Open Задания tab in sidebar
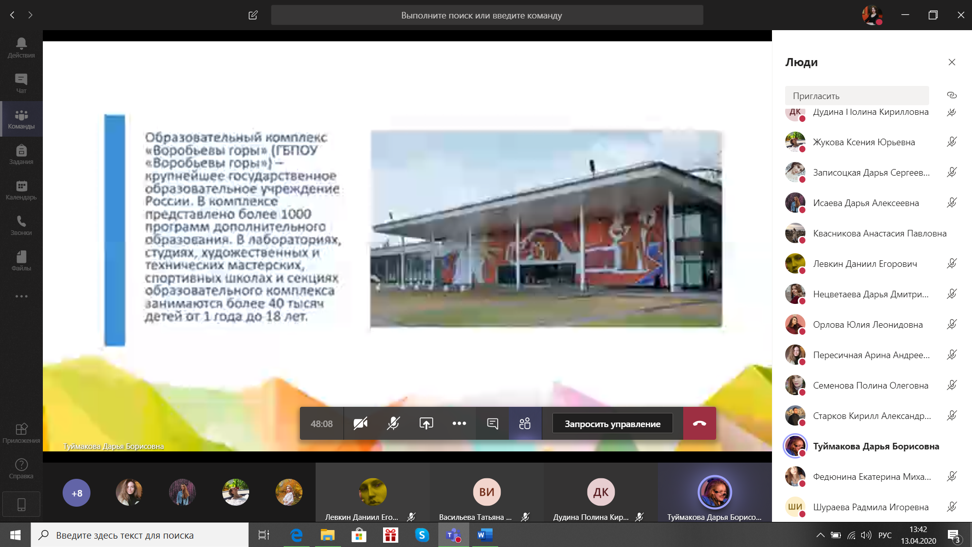This screenshot has width=972, height=547. click(x=21, y=154)
